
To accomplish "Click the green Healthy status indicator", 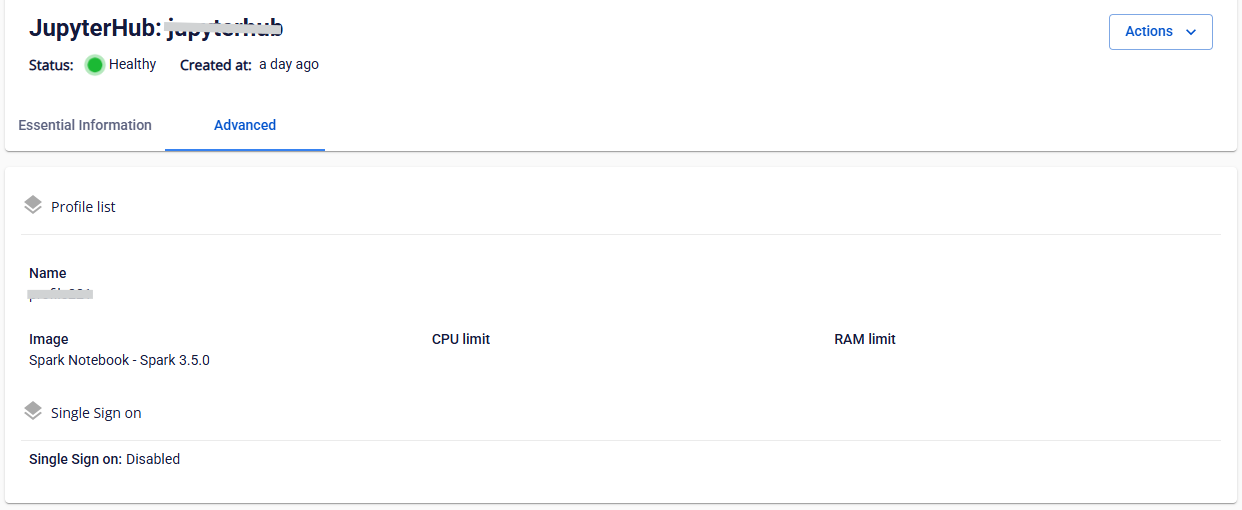I will [x=95, y=65].
